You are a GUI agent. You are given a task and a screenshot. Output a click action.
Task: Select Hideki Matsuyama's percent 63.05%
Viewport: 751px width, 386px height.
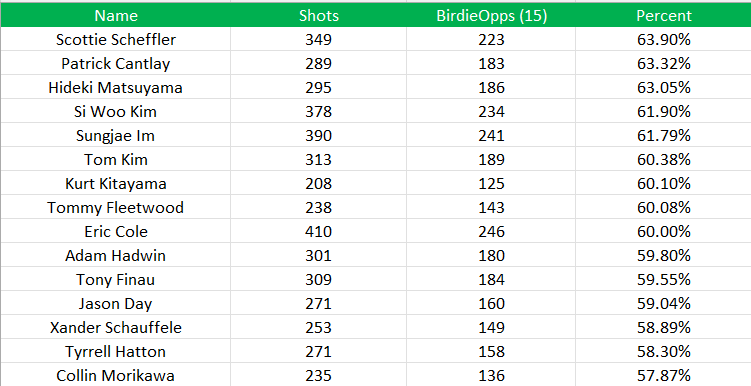(663, 87)
